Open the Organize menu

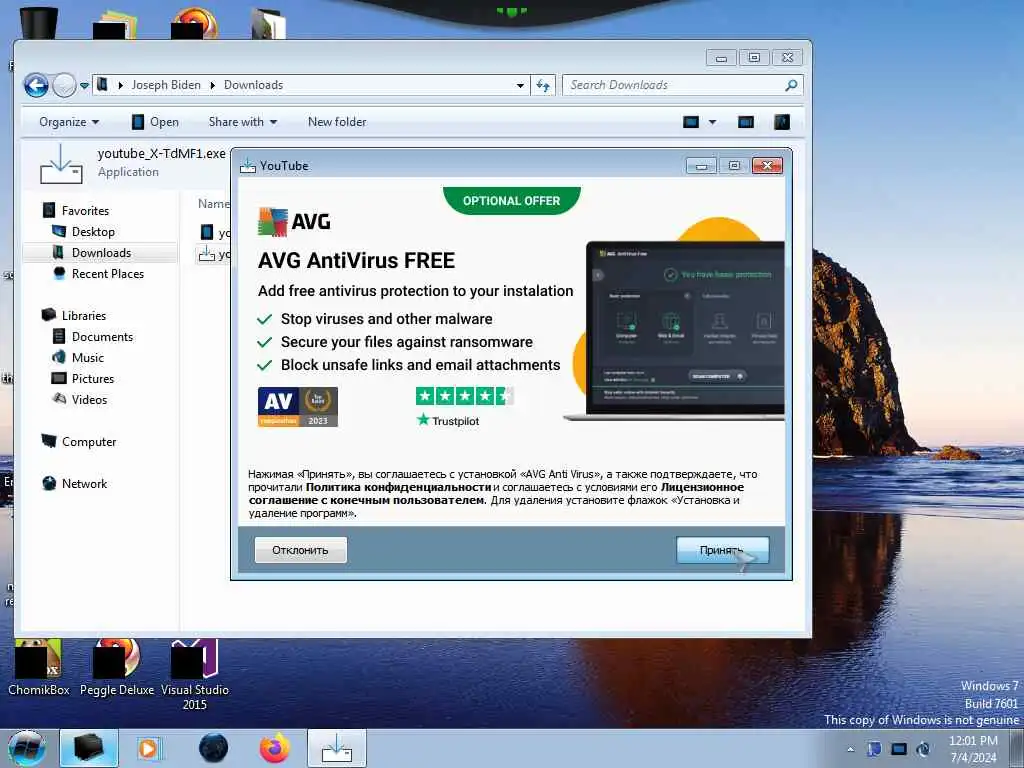pos(69,122)
